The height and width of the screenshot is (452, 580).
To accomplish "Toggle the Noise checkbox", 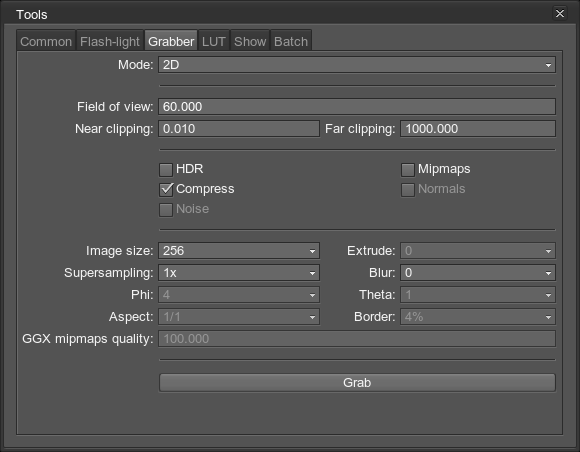I will click(x=166, y=210).
